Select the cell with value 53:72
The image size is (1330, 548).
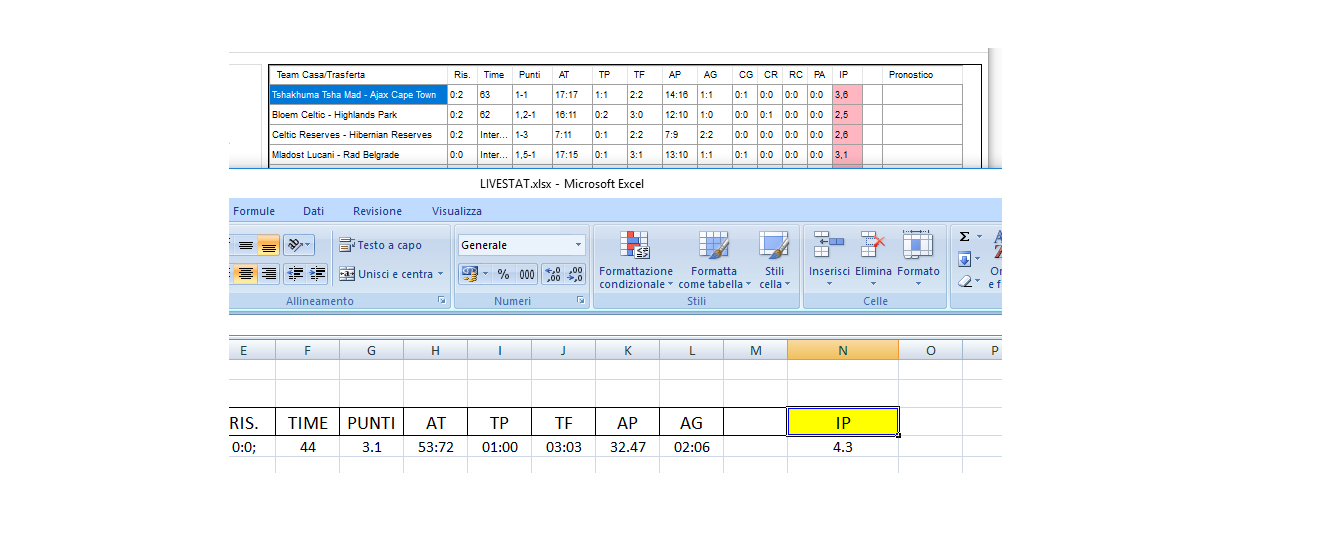pos(436,447)
